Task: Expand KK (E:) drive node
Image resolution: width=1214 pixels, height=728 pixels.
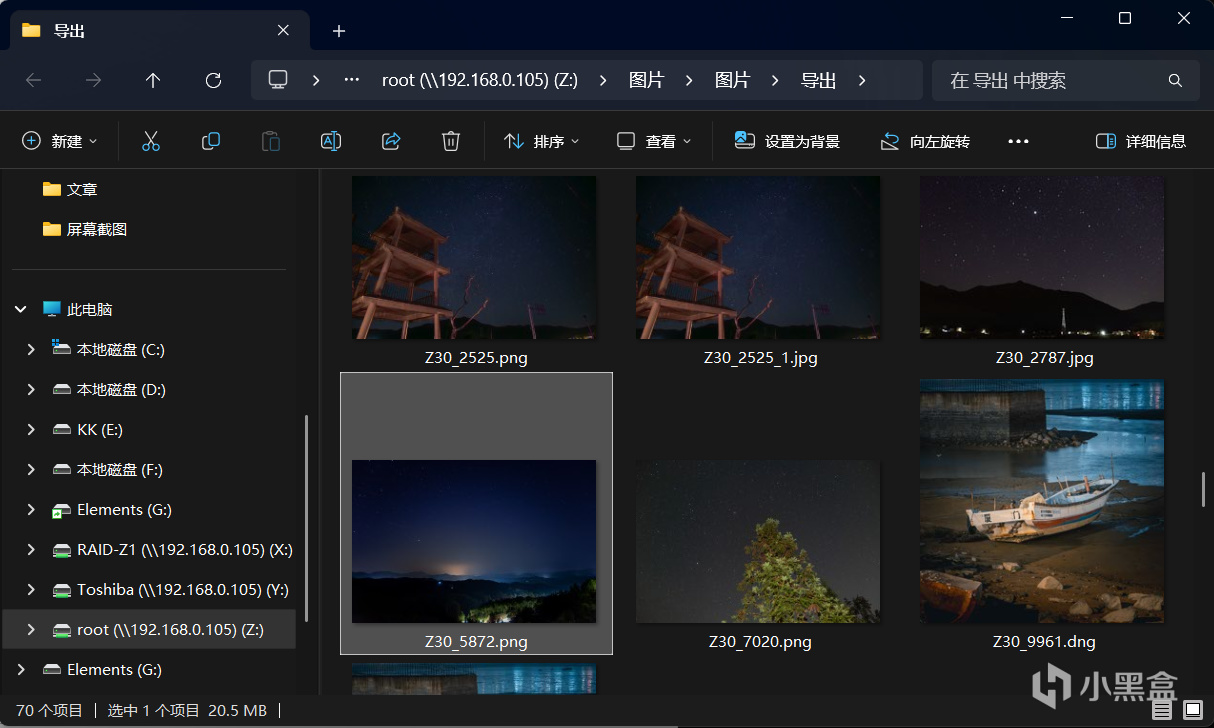Action: tap(31, 430)
